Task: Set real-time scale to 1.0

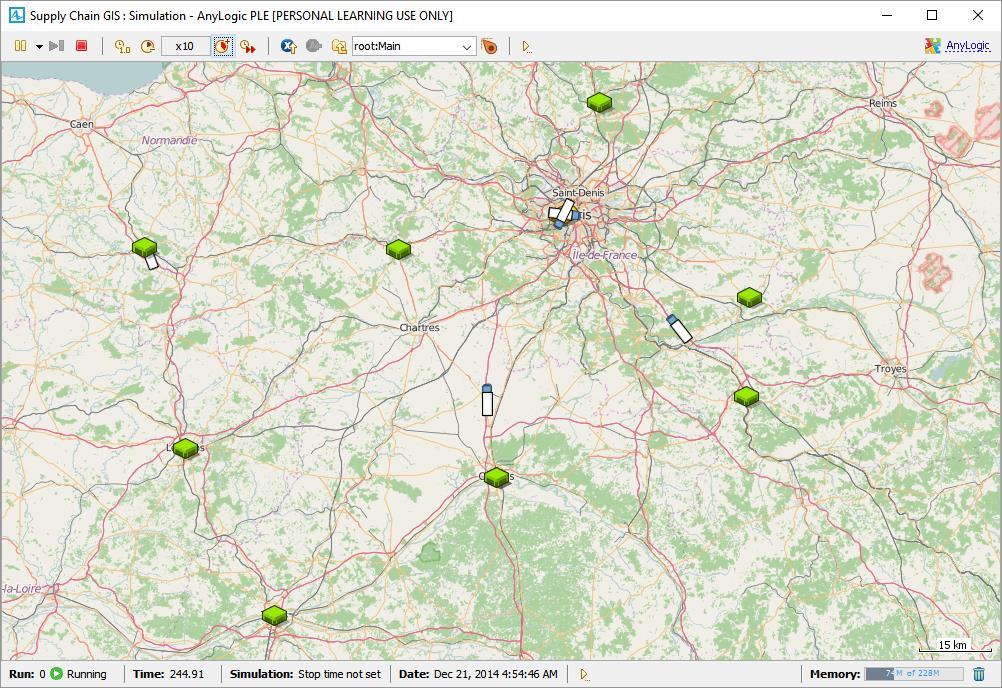Action: (x=122, y=46)
